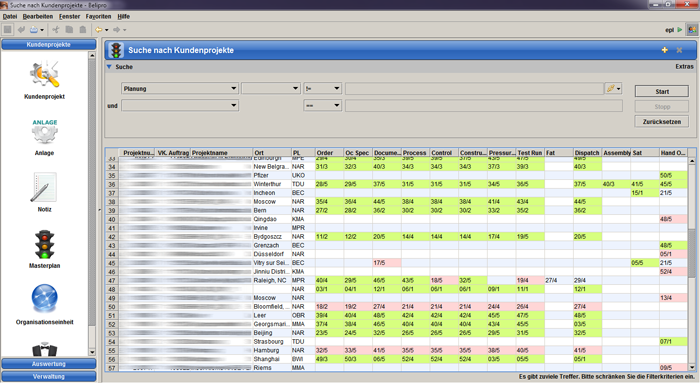
Task: Click the tuxedo icon at sidebar bottom
Action: [44, 349]
